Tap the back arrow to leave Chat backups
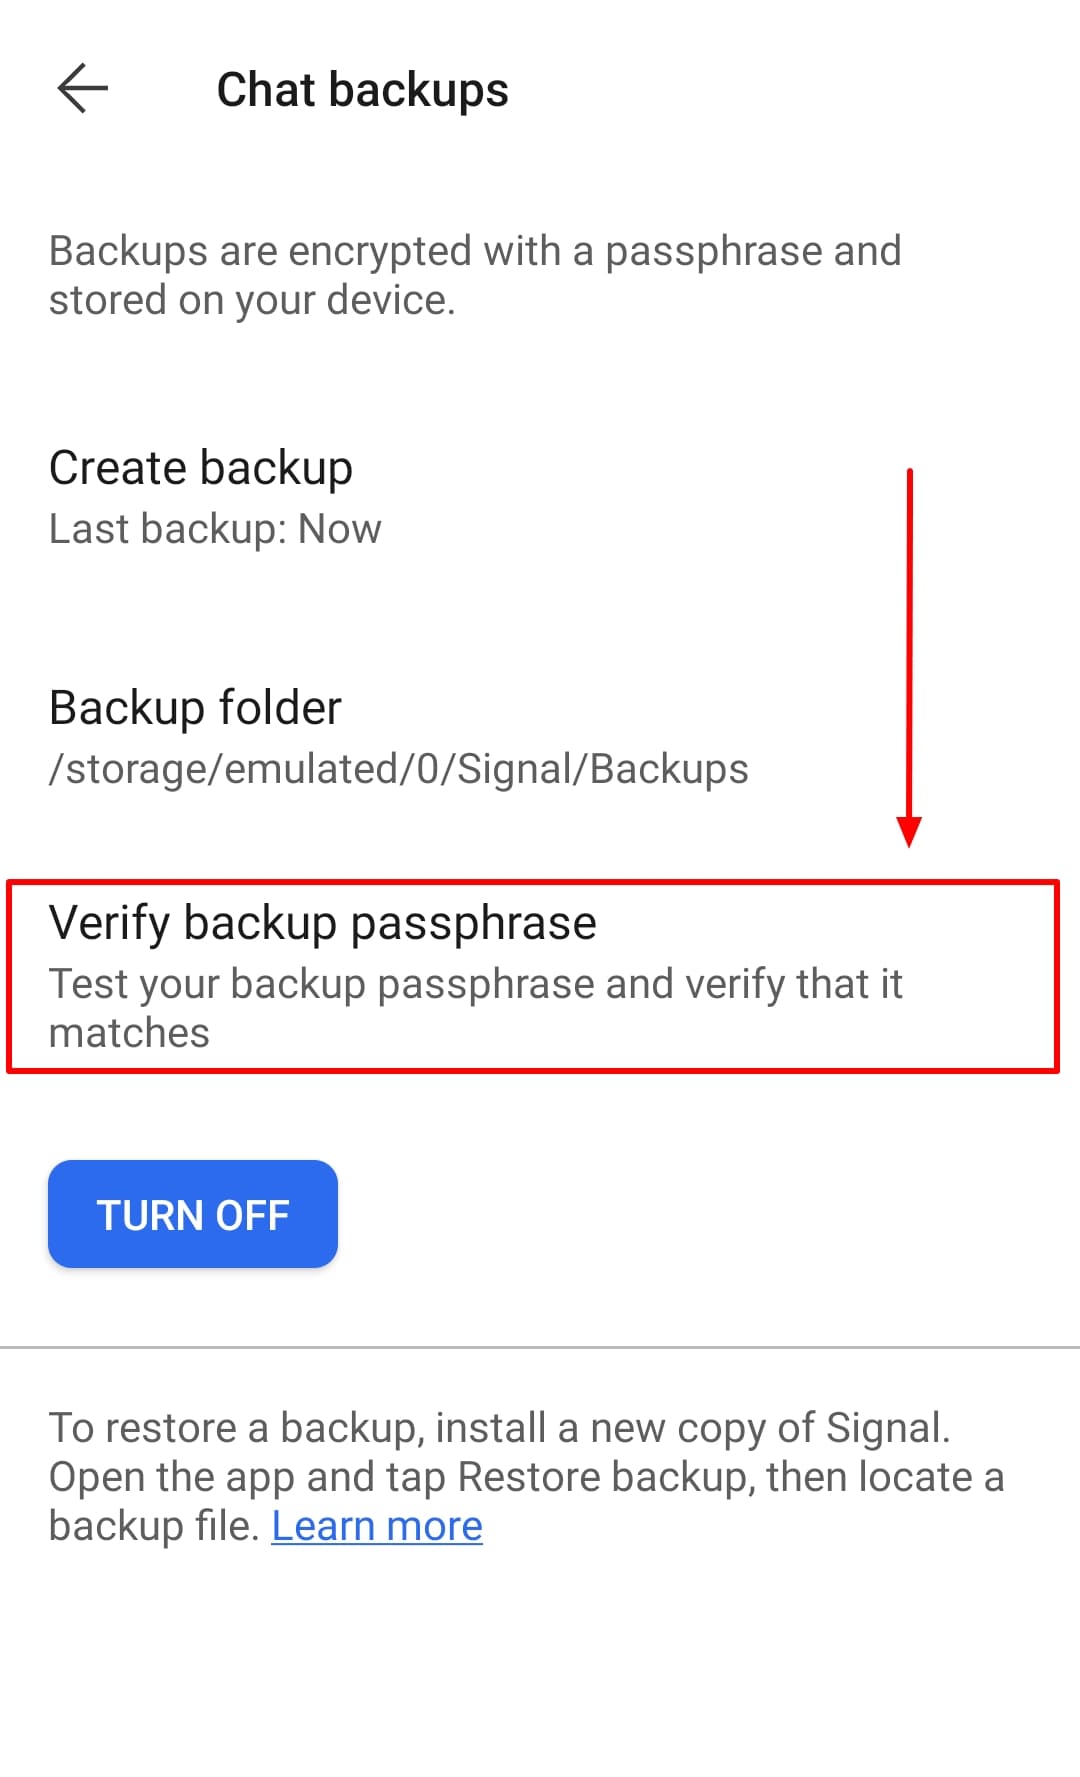 (x=82, y=88)
